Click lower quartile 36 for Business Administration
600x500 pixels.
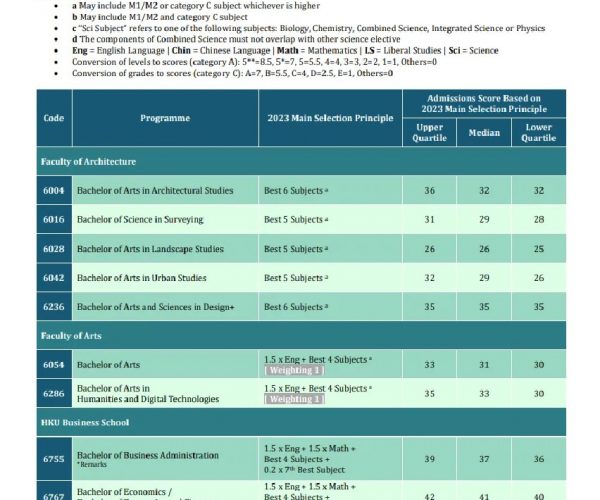click(538, 459)
